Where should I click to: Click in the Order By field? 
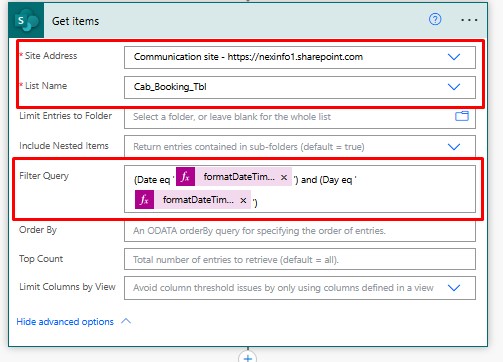[300, 231]
